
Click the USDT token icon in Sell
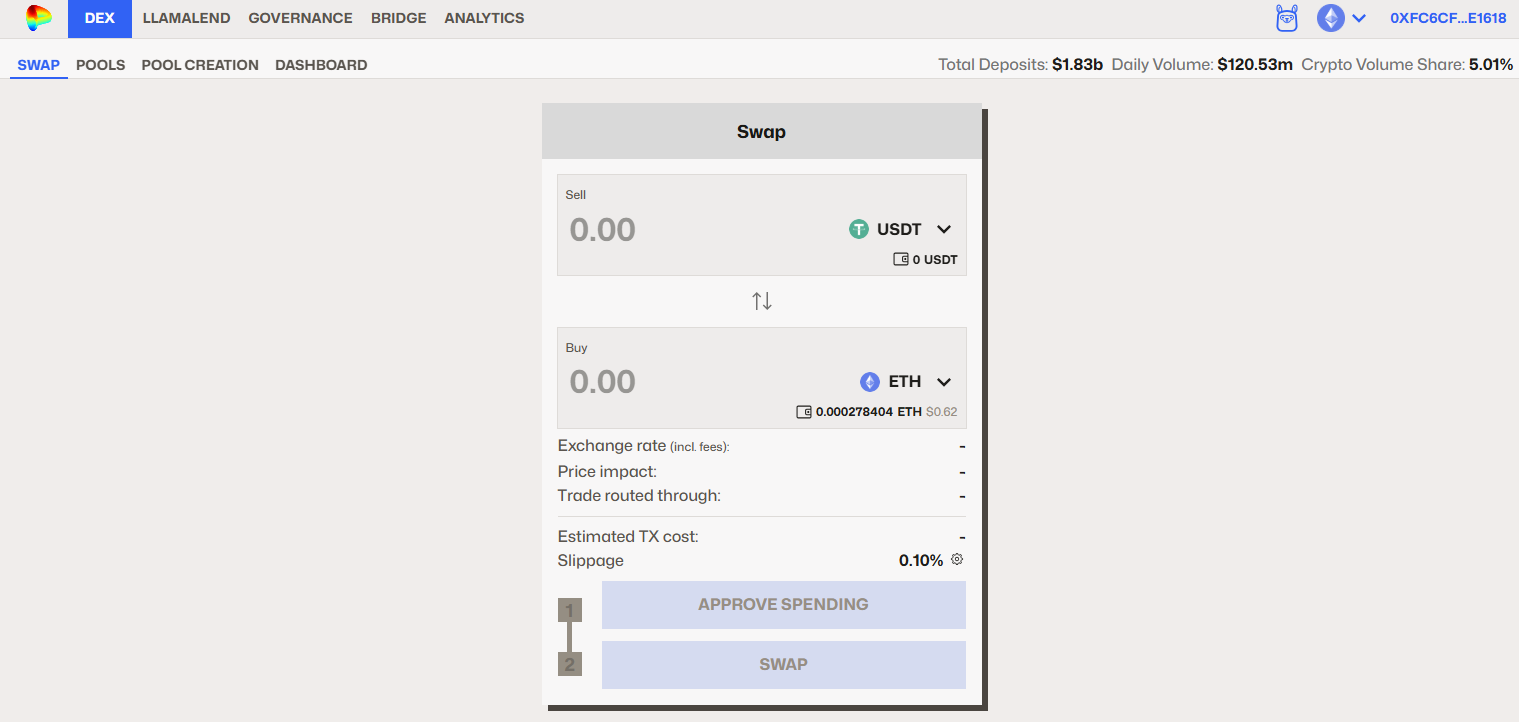pos(859,229)
